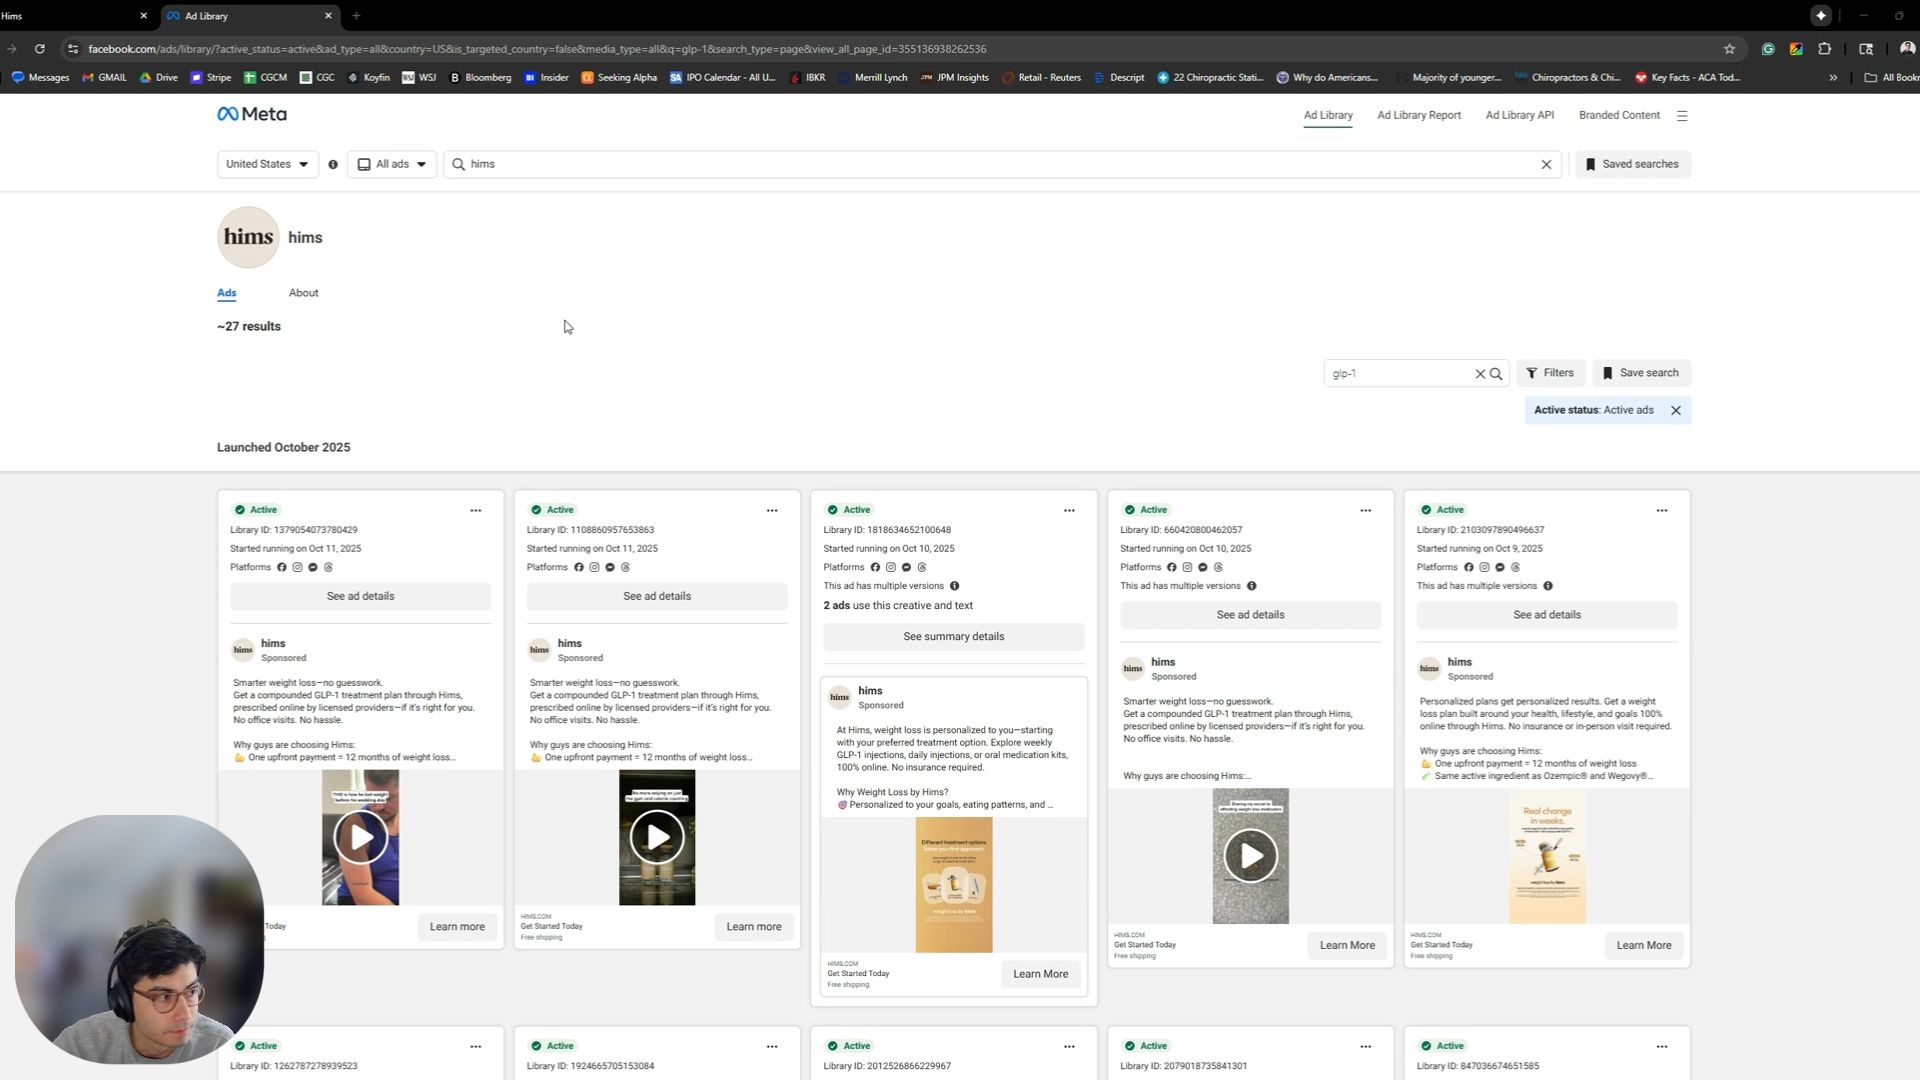Play video in ad 660420800462057

[1250, 856]
